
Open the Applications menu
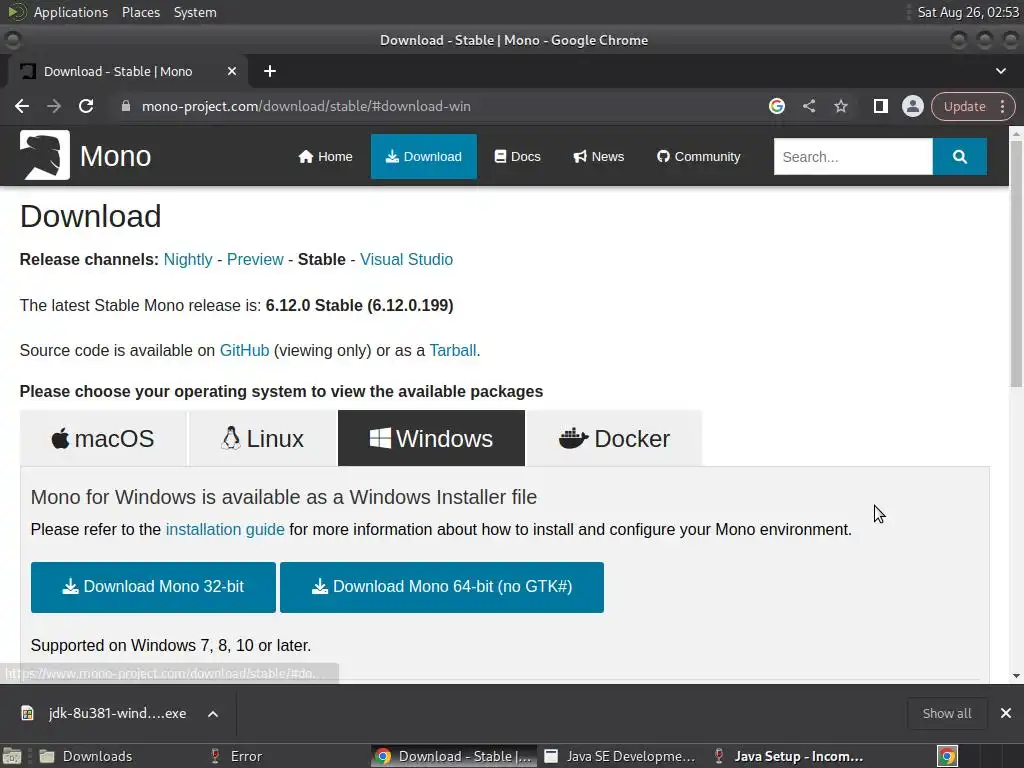coord(71,12)
